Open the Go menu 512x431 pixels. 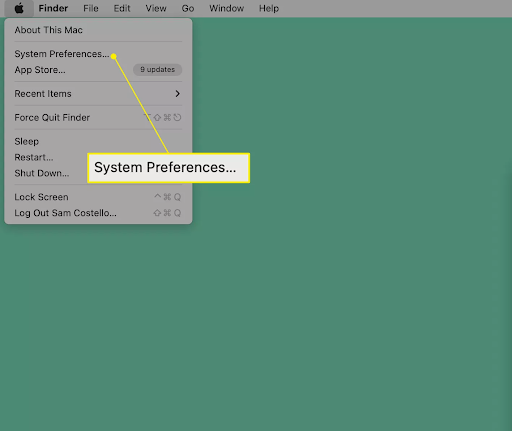point(188,8)
